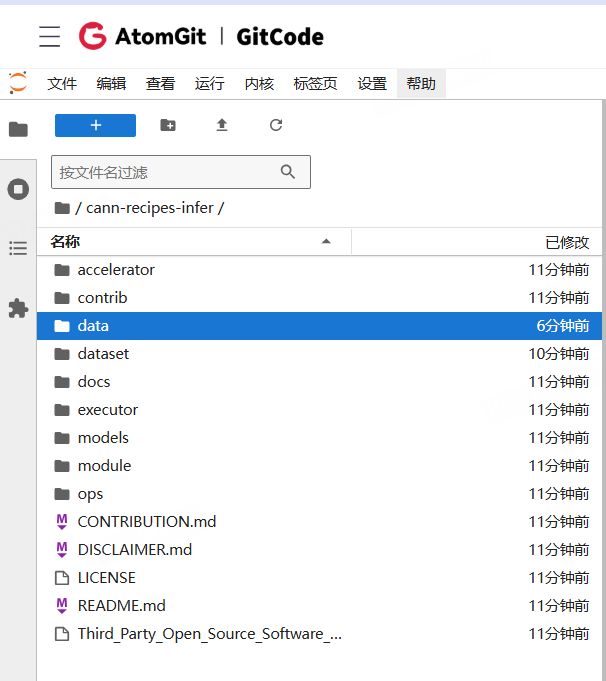Open the file browser sidebar tab
606x681 pixels.
18,129
